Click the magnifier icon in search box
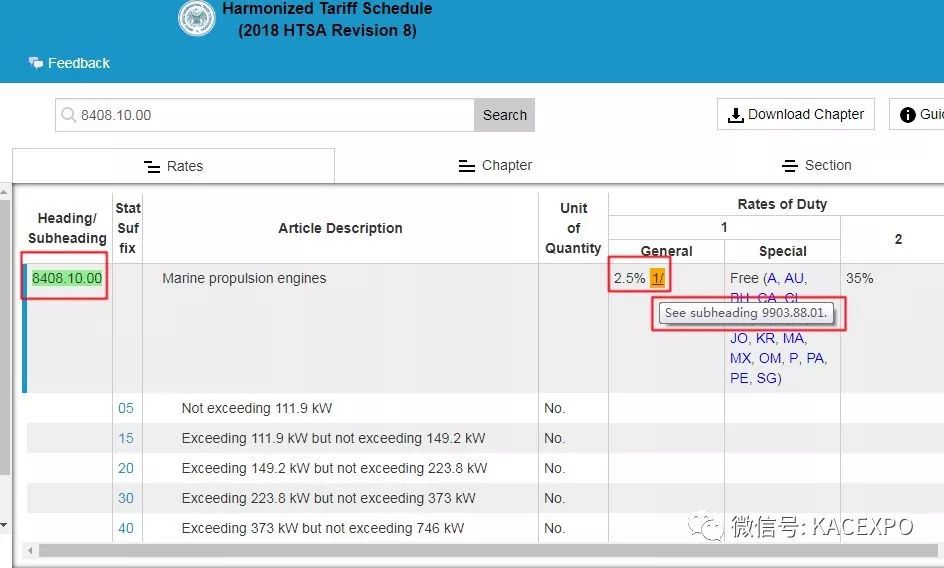Viewport: 944px width, 568px height. 69,114
